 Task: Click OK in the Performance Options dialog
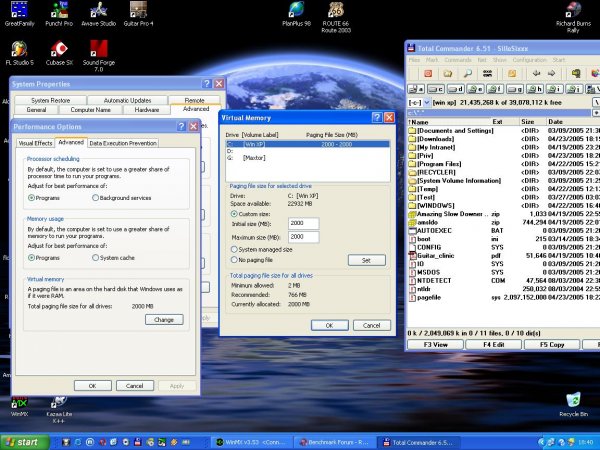[x=93, y=386]
